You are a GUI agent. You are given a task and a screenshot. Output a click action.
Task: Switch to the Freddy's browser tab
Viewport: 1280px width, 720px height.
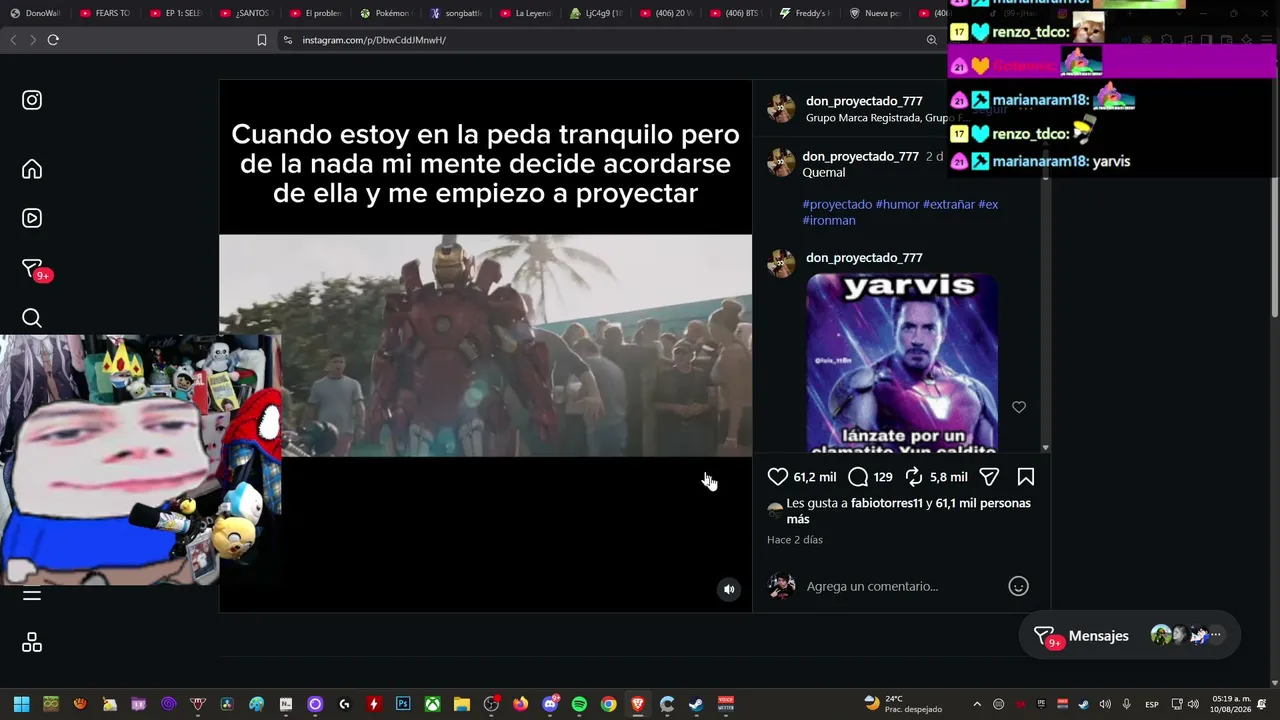pyautogui.click(x=805, y=13)
